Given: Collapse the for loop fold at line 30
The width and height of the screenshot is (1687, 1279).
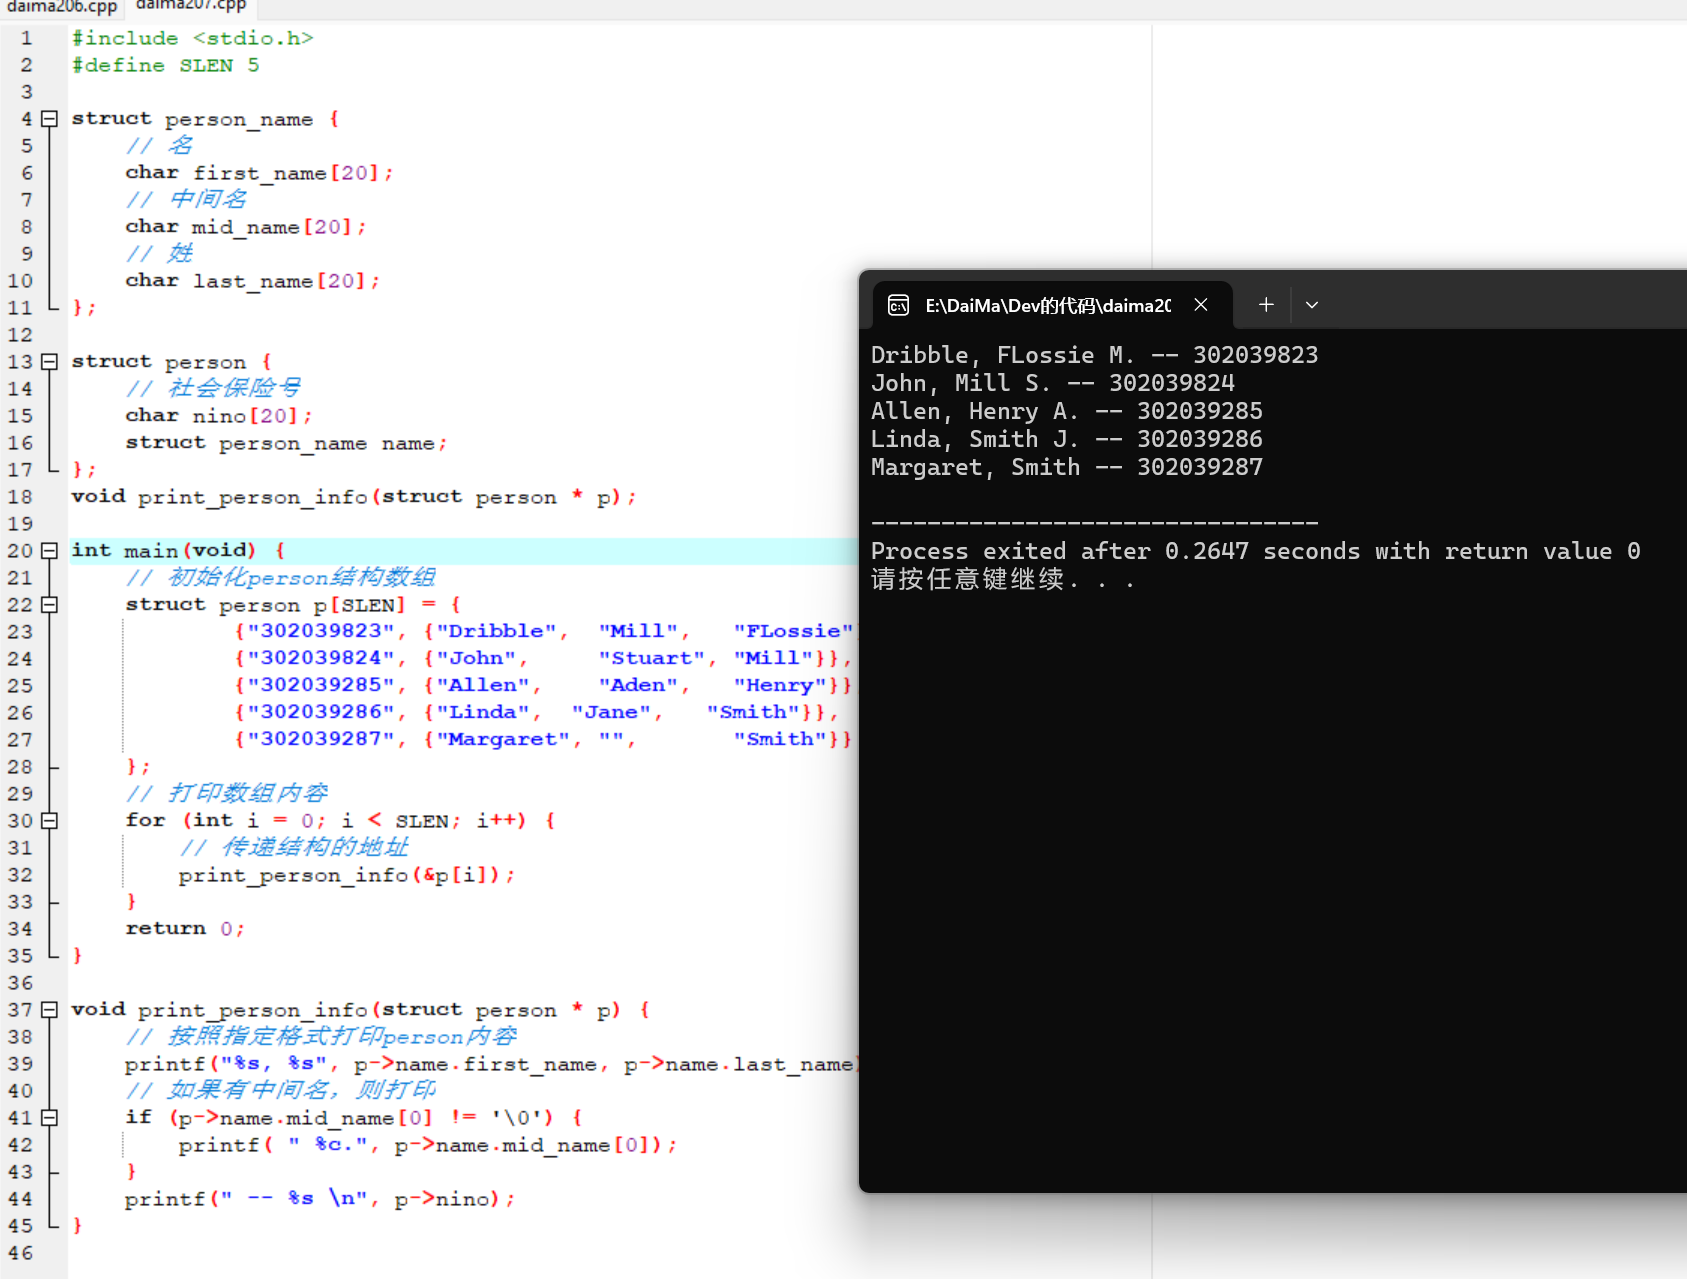Looking at the screenshot, I should coord(49,821).
